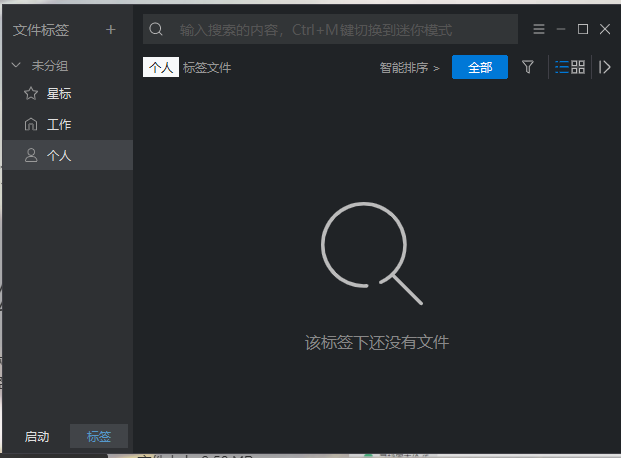This screenshot has height=458, width=621.
Task: Collapse the 未分组 group chevron
Action: point(15,65)
